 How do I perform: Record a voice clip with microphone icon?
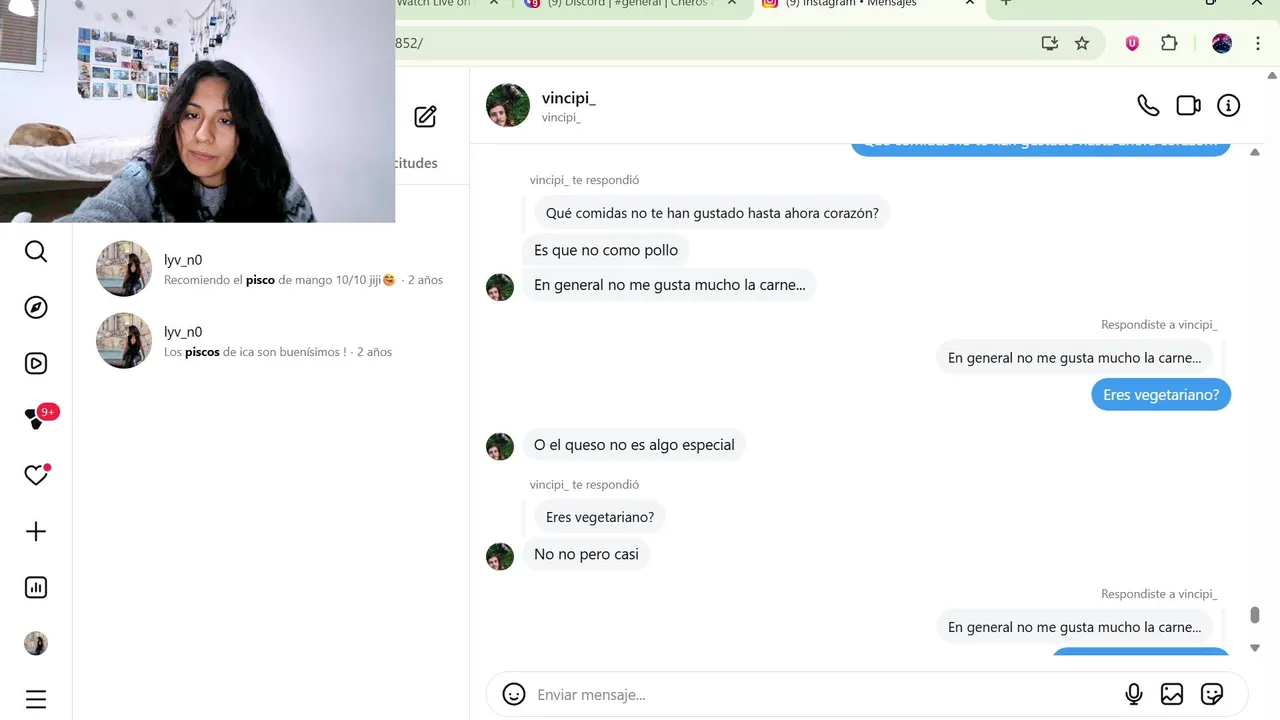1134,694
